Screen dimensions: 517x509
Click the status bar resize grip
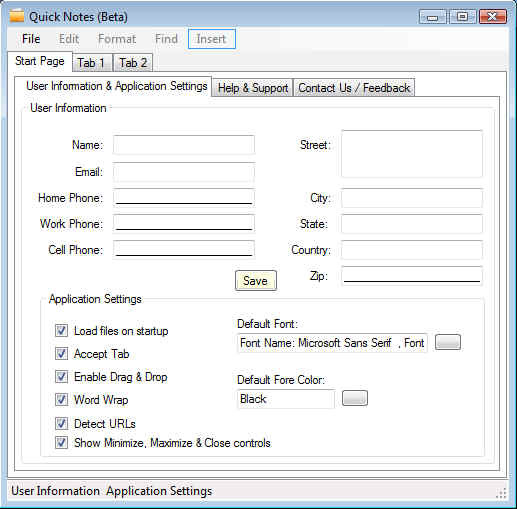pos(501,493)
